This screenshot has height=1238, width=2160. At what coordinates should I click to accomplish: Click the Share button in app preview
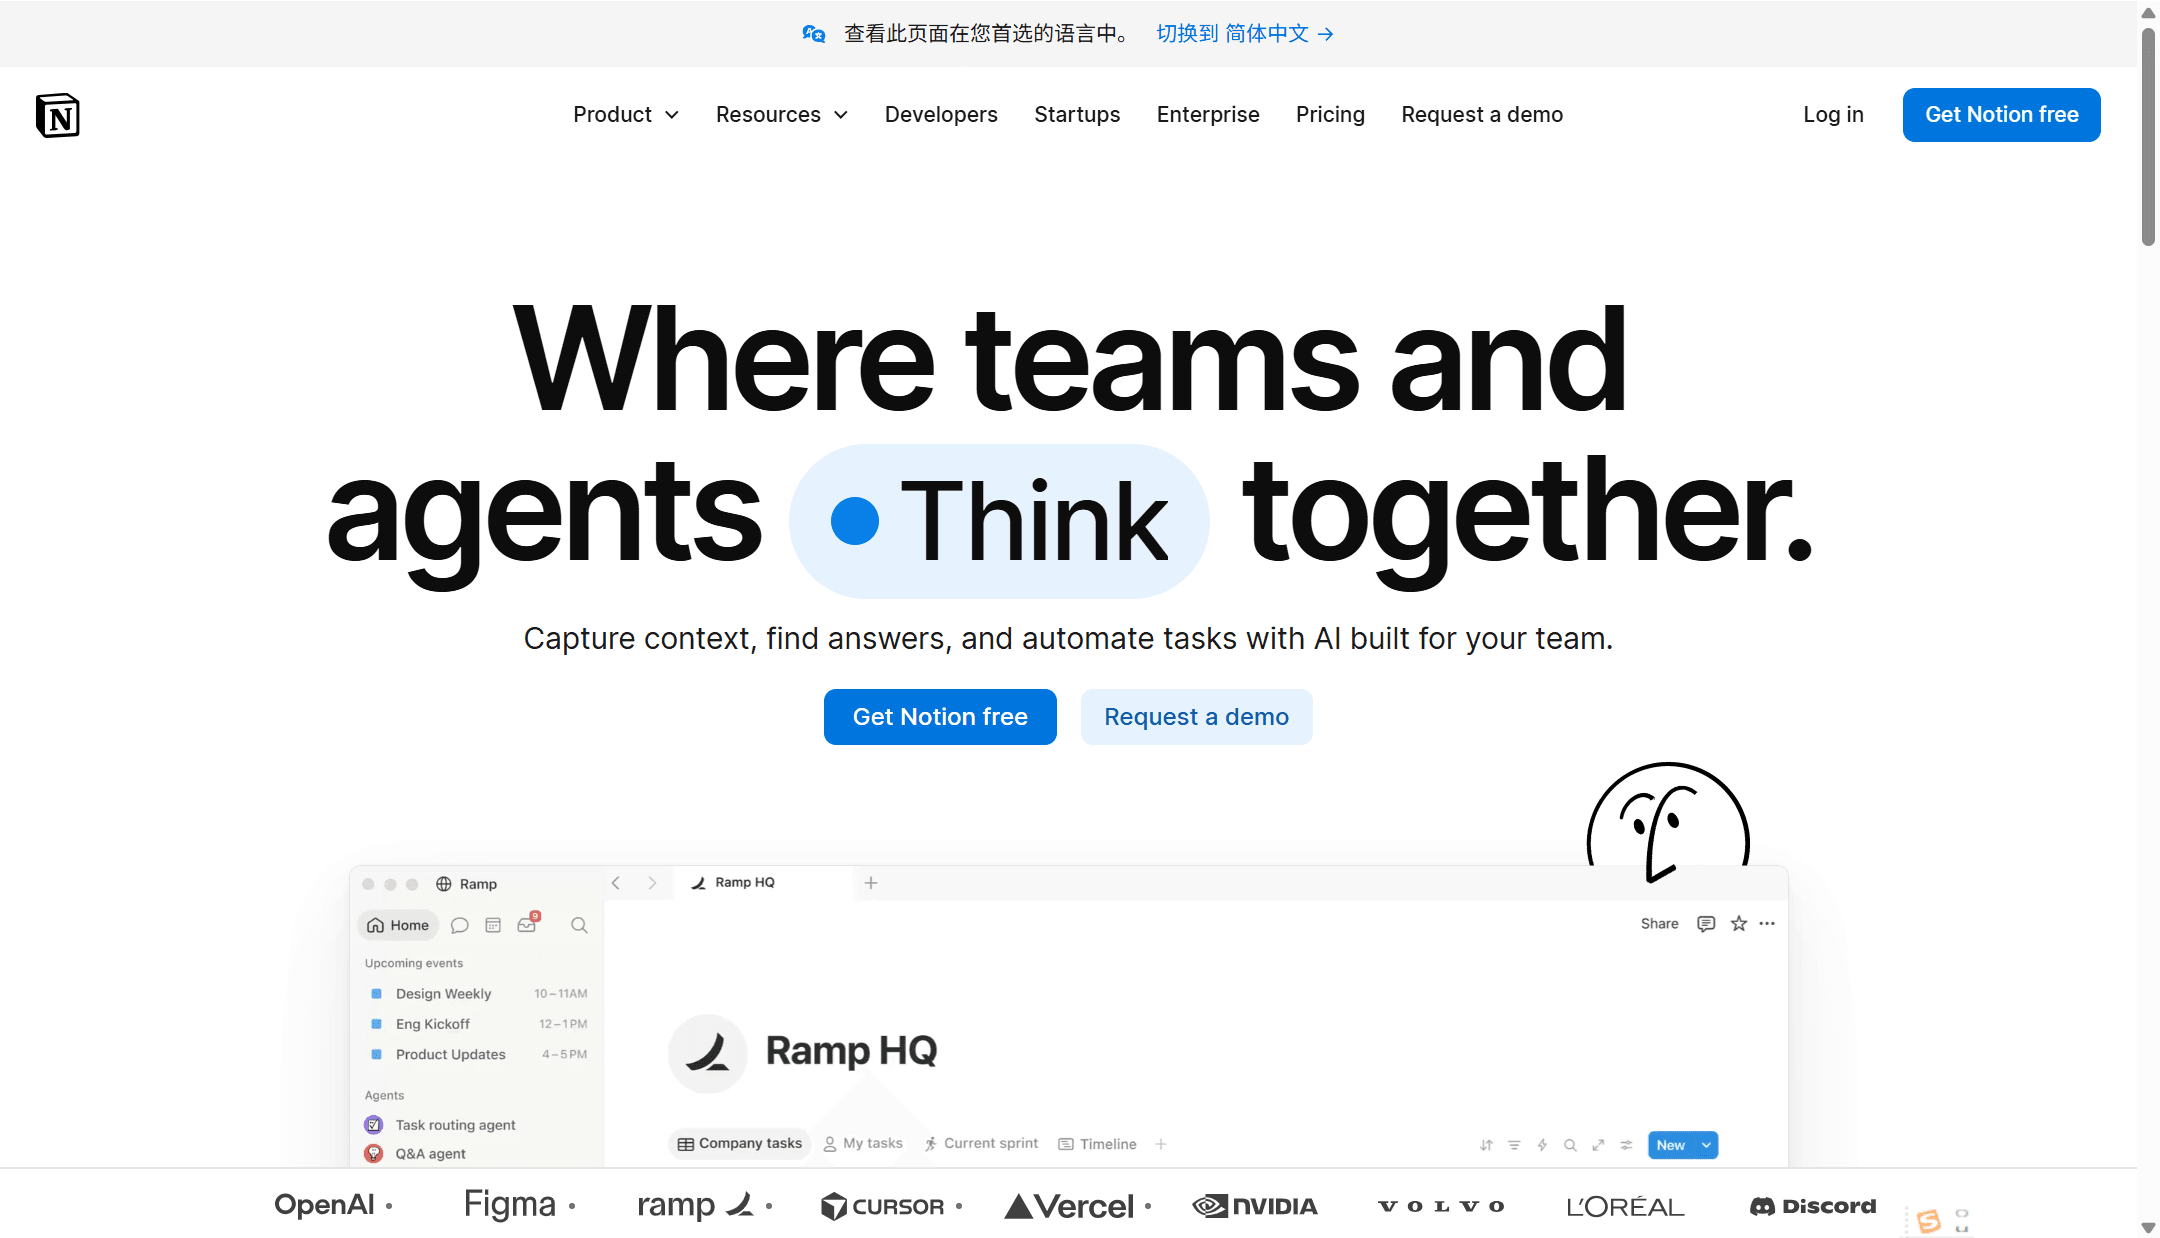pos(1660,924)
